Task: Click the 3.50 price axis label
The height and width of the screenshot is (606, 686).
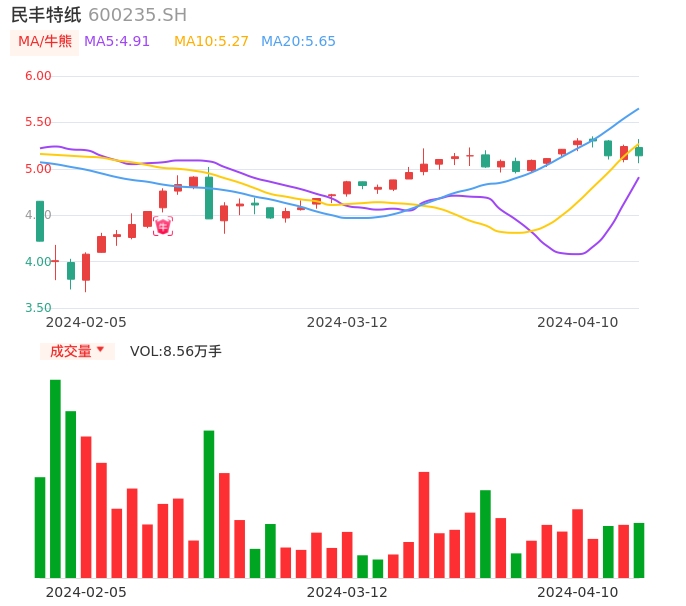Action: [38, 308]
